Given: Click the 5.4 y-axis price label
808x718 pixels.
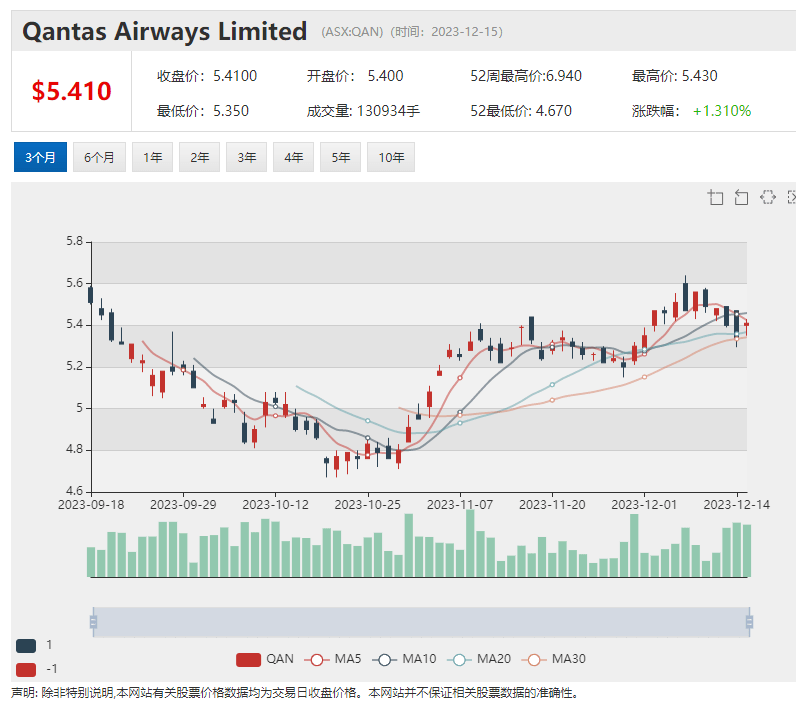Looking at the screenshot, I should [x=74, y=324].
